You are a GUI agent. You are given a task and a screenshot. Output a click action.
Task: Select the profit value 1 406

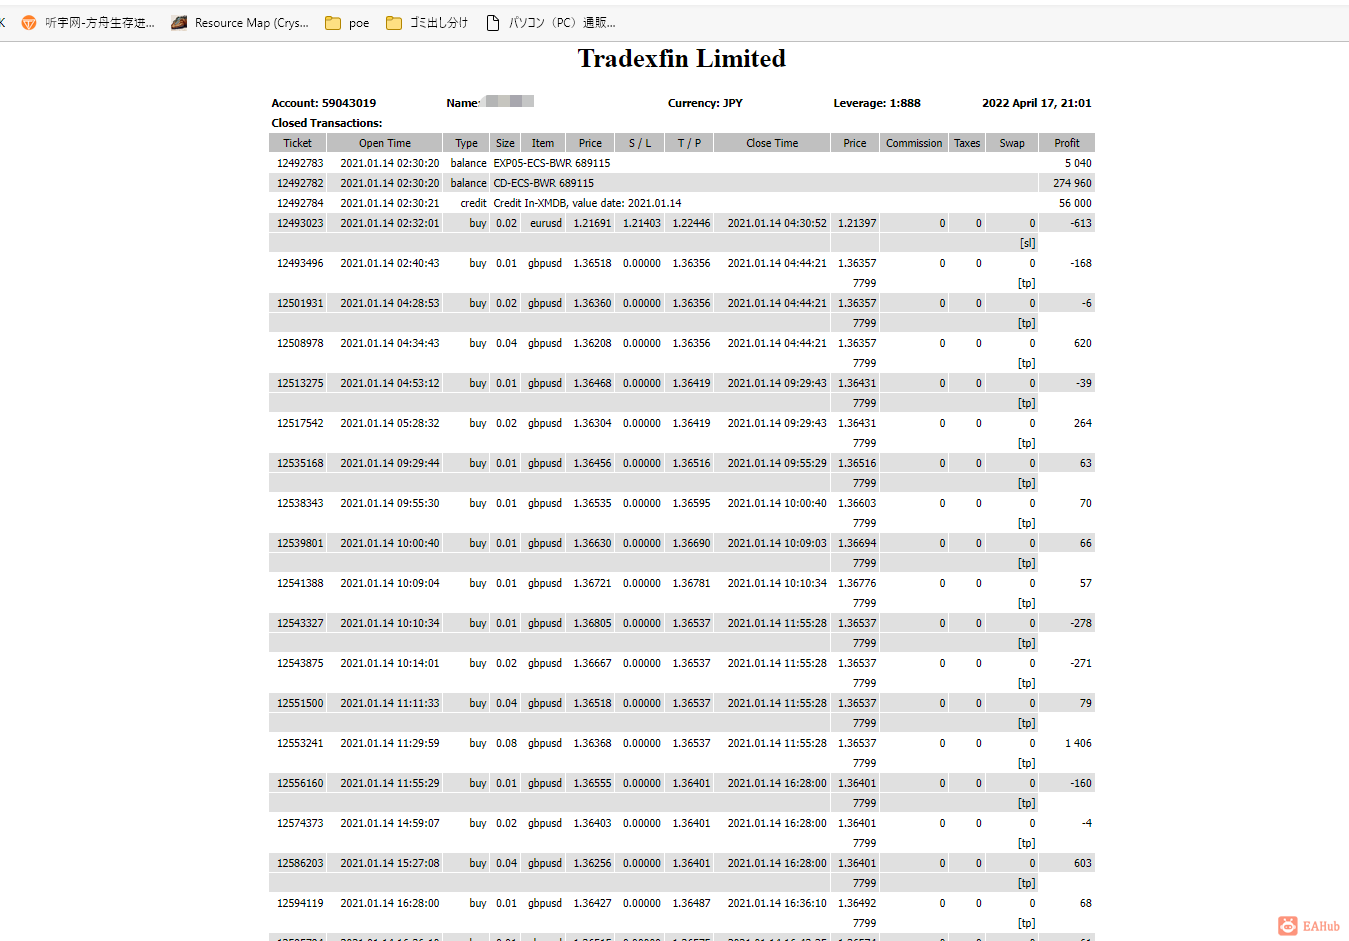tap(1078, 743)
